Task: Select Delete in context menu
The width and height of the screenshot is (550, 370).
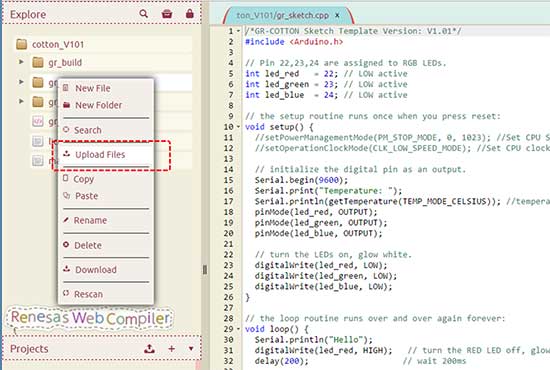Action: [106, 245]
